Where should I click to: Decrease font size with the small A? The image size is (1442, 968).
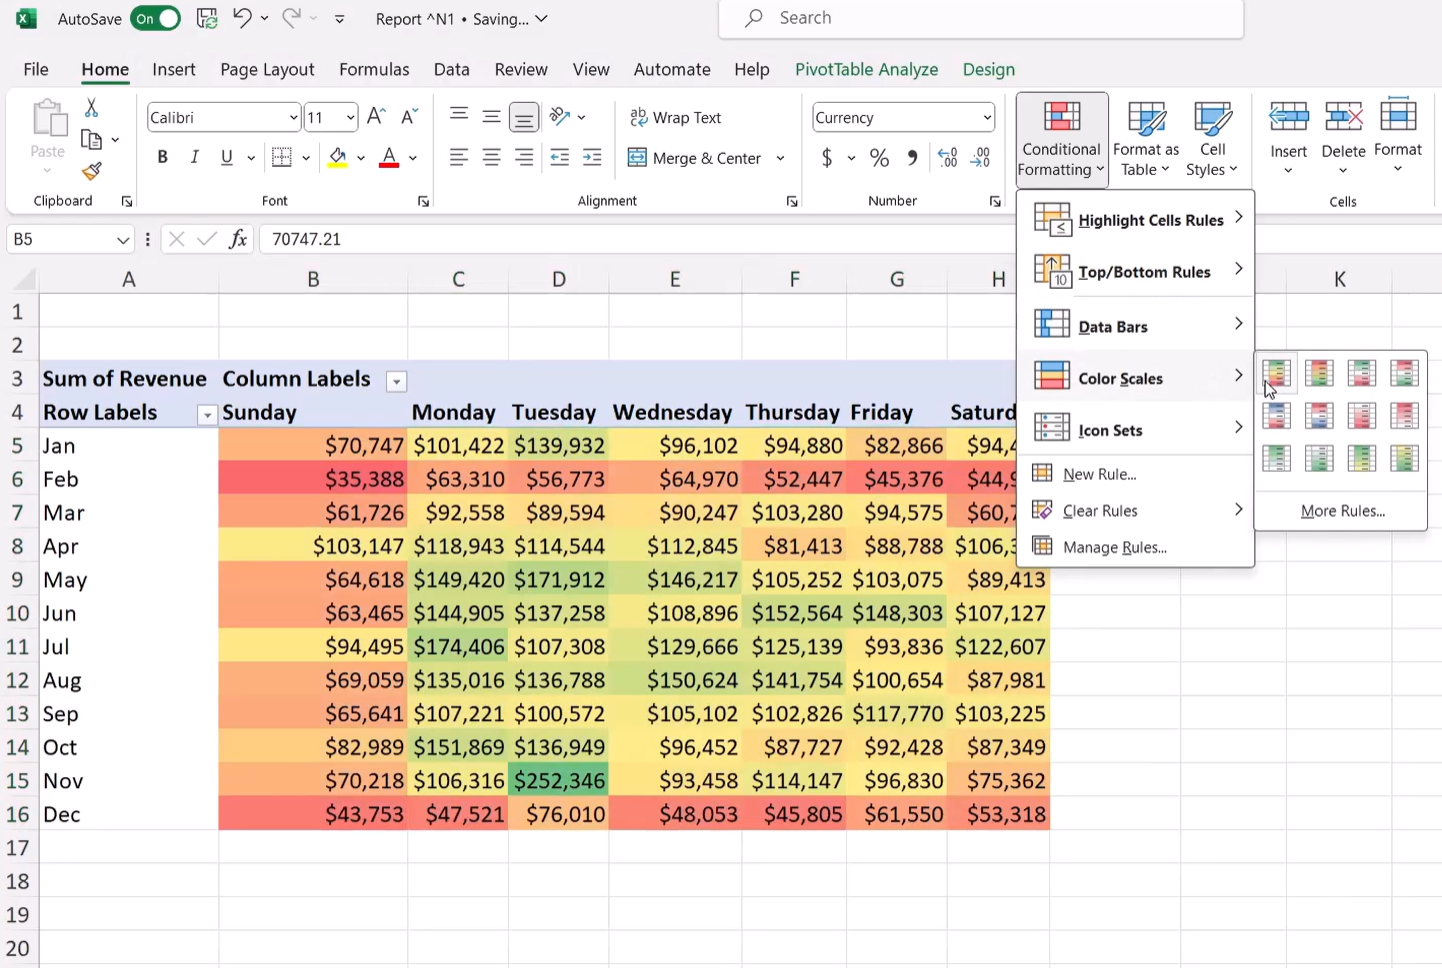[x=409, y=117]
